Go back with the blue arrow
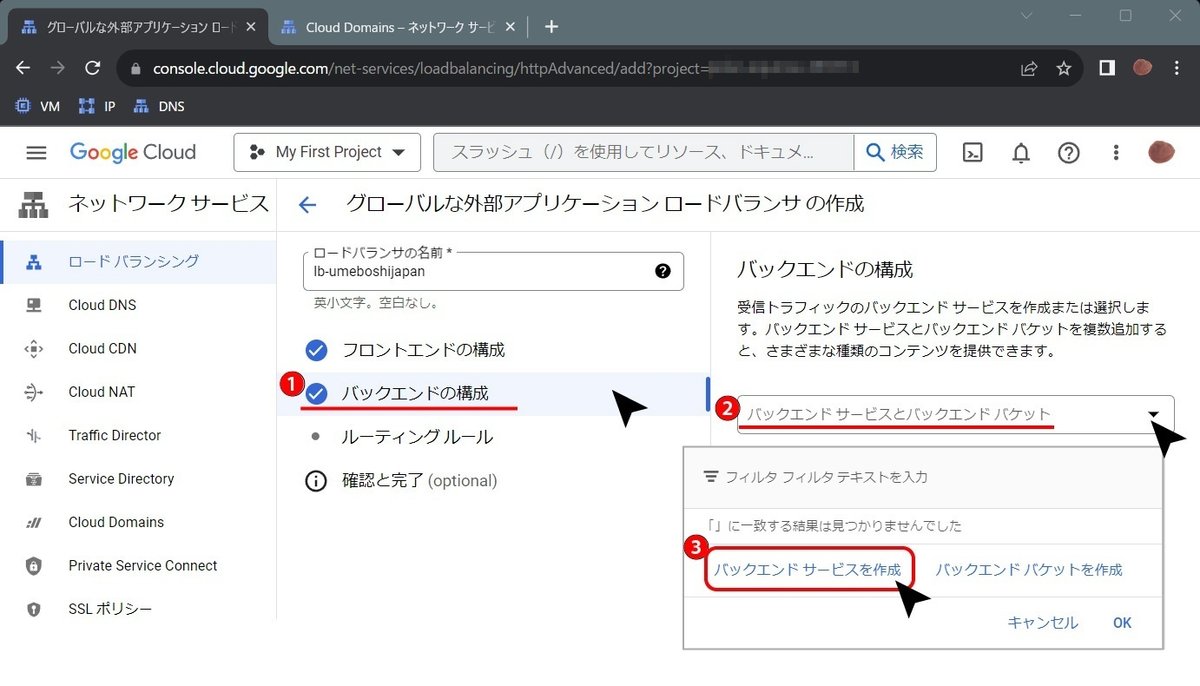This screenshot has width=1200, height=686. 307,205
